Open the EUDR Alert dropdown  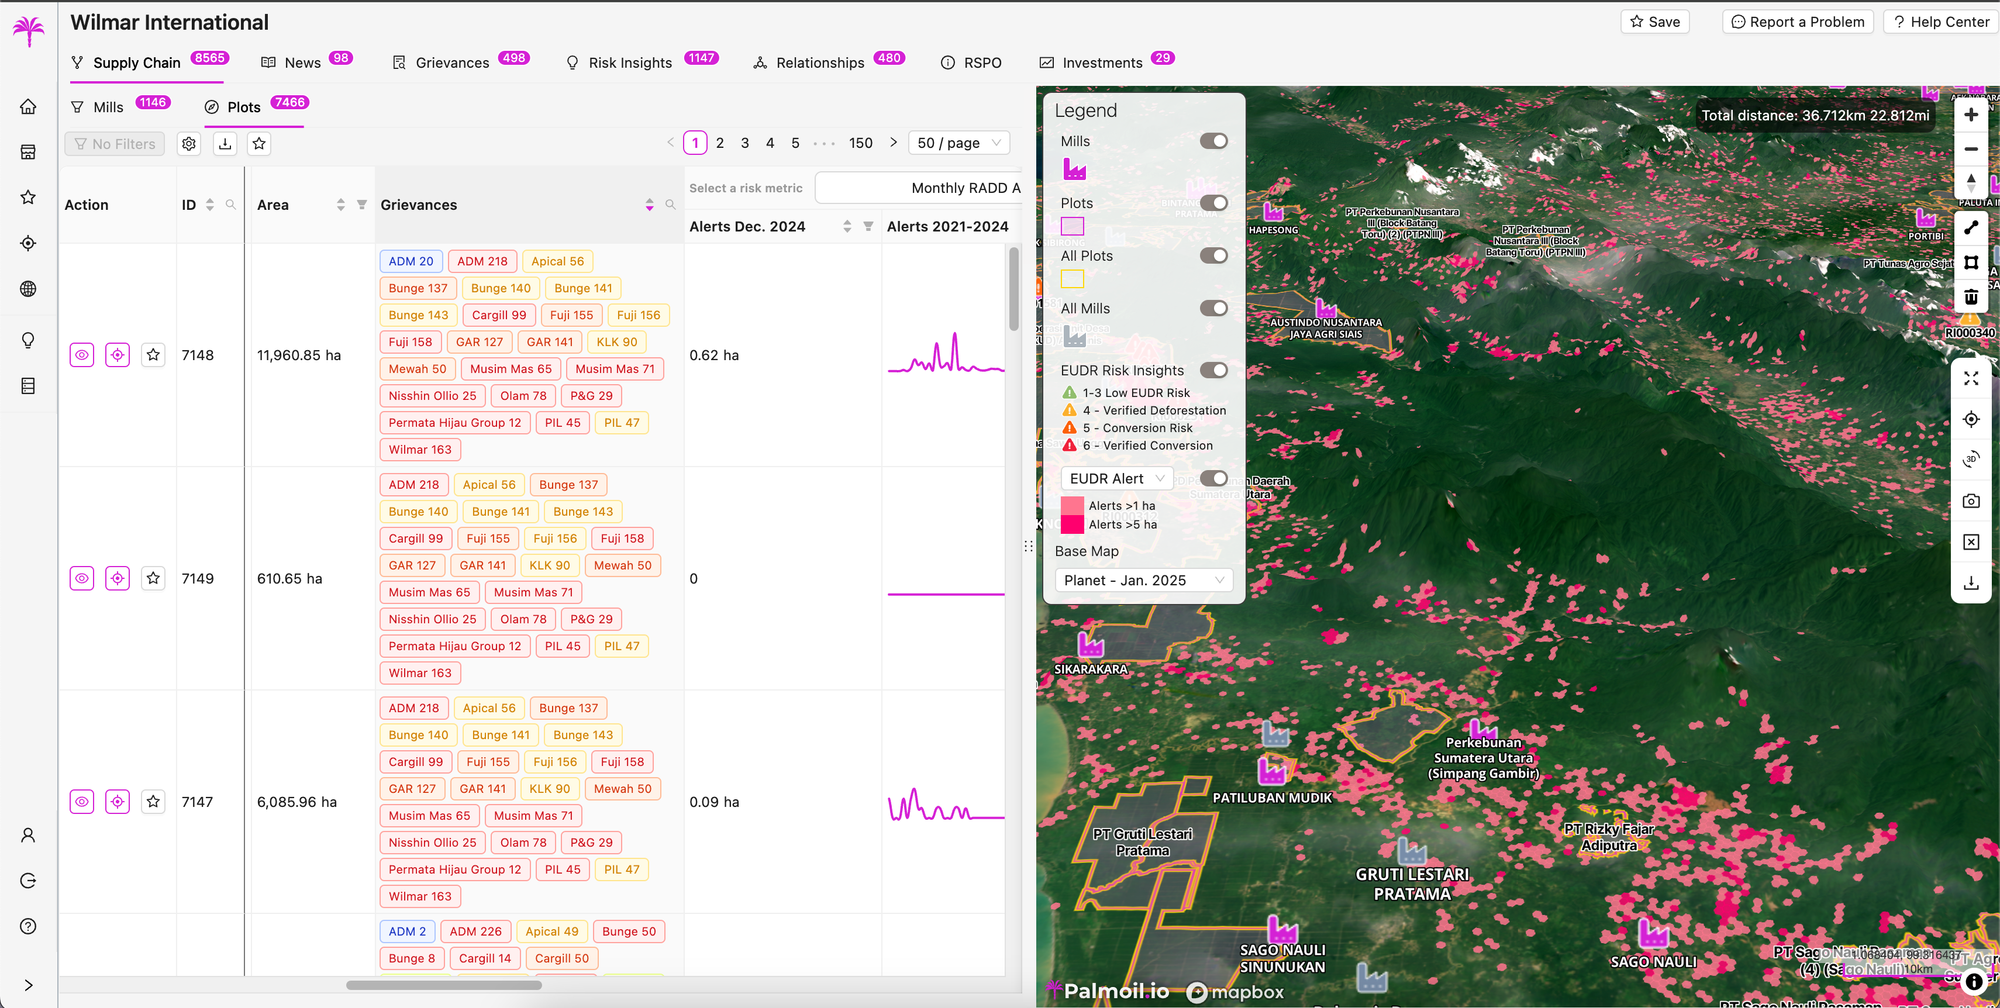(x=1116, y=479)
